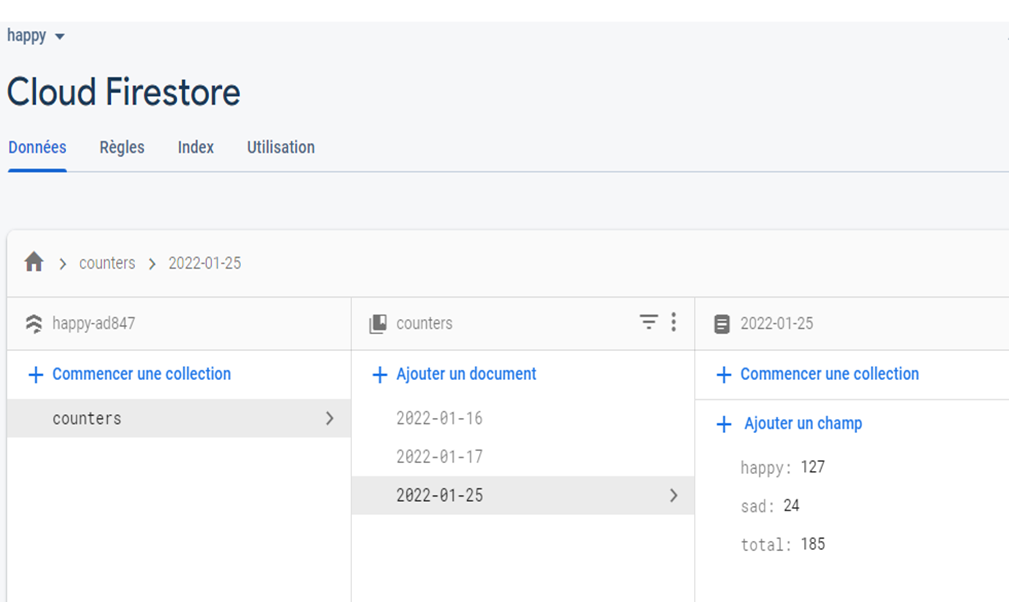Screen dimensions: 1009x602
Task: Switch to the Règles tab
Action: coord(122,147)
